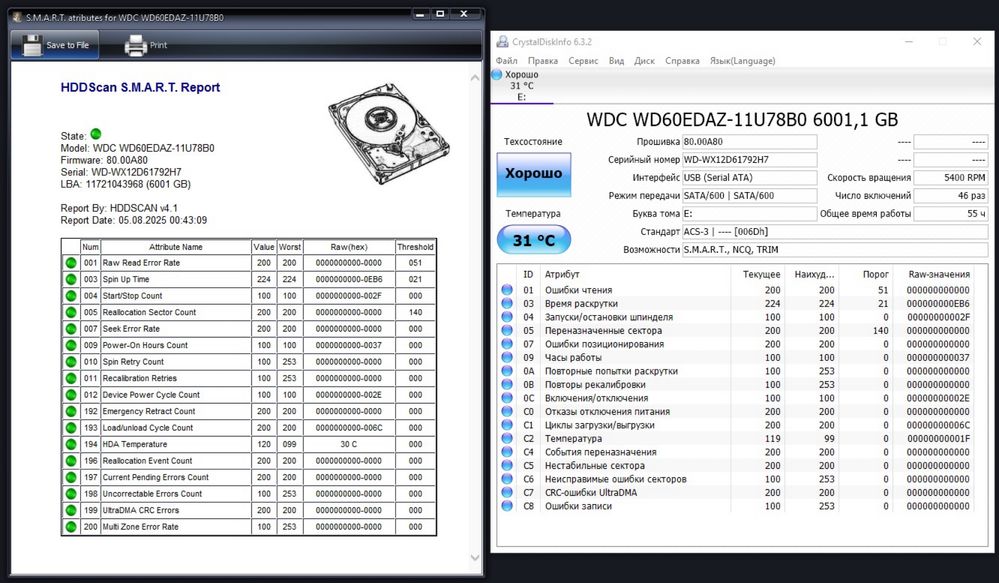
Task: Click green status icon for Multi Zone Error Rate
Action: tap(71, 527)
